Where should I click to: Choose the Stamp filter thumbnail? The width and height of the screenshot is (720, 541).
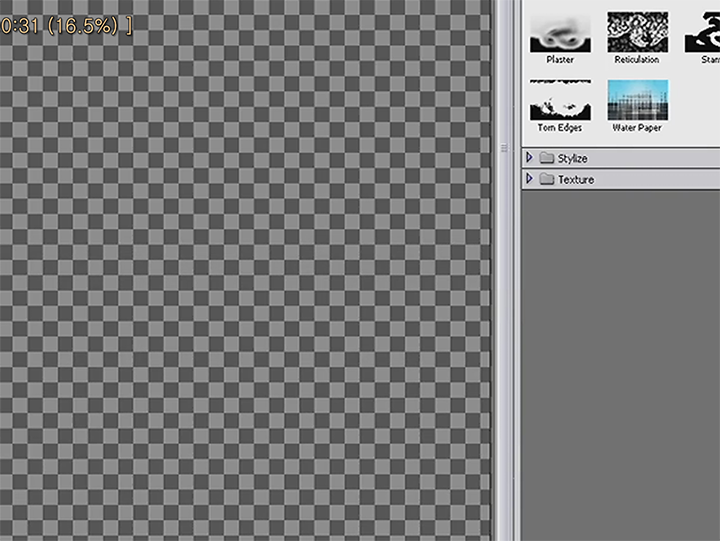(x=704, y=31)
